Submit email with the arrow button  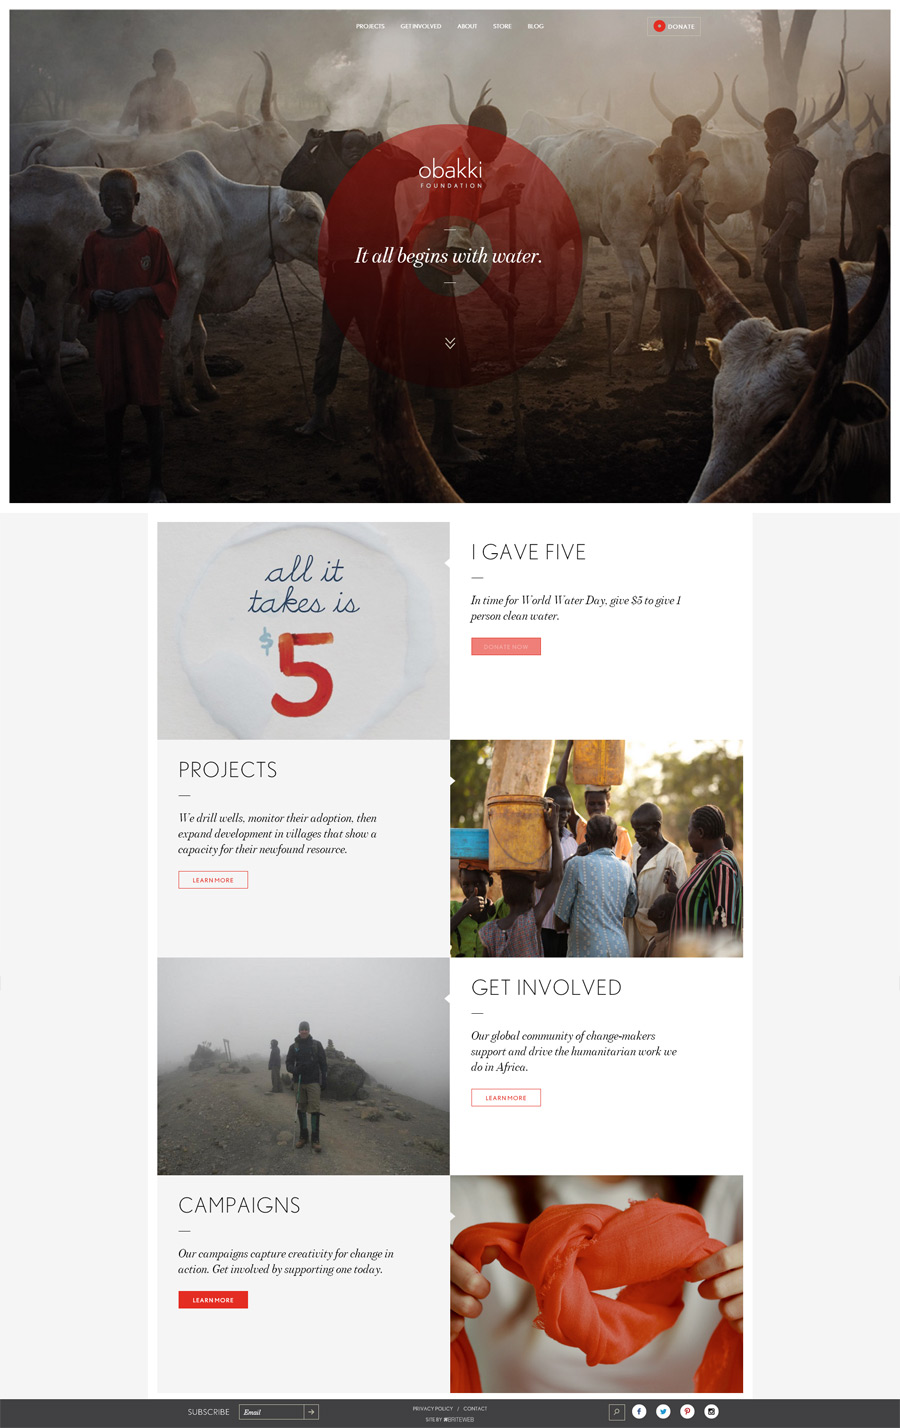click(x=311, y=1412)
